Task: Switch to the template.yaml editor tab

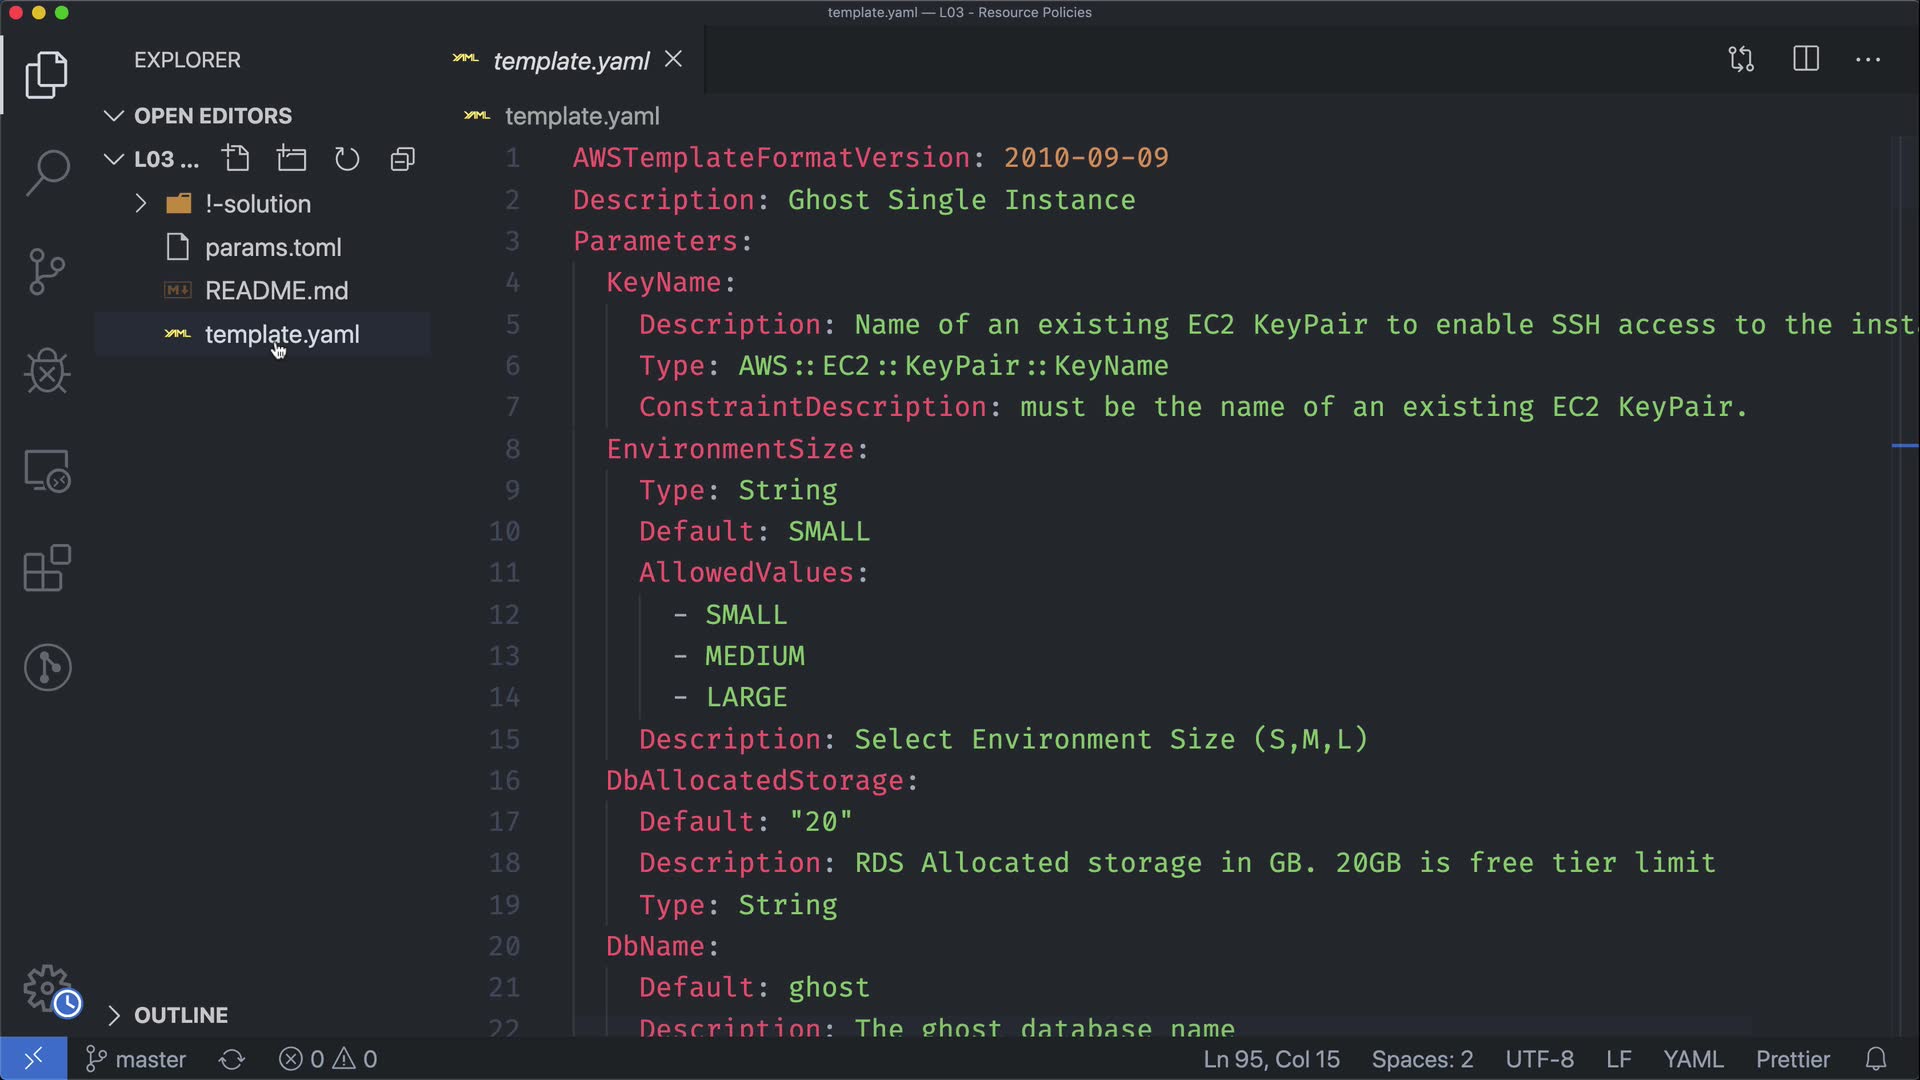Action: 571,61
